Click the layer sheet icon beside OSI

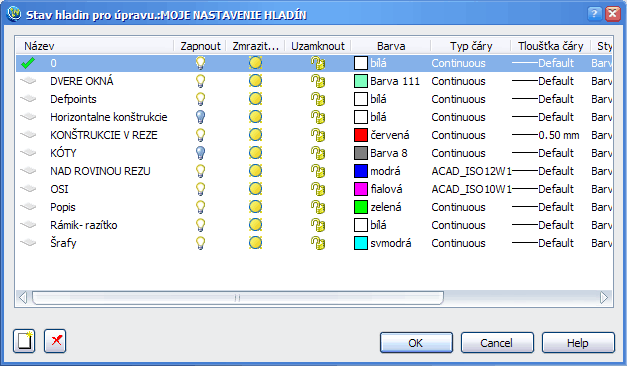28,189
